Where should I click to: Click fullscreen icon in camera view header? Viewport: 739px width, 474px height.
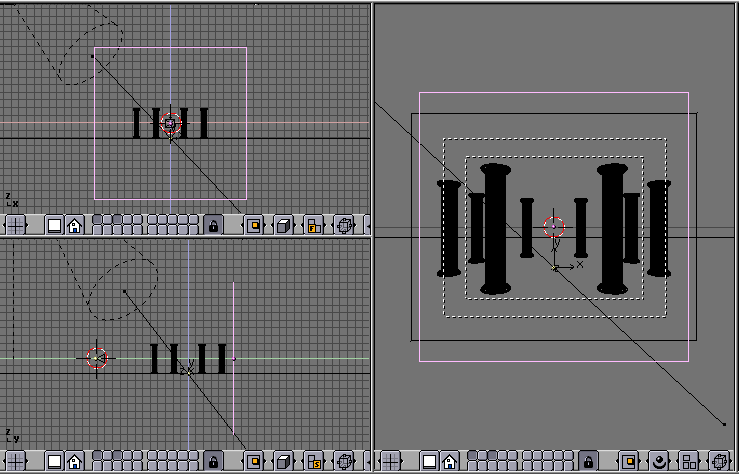pos(429,461)
